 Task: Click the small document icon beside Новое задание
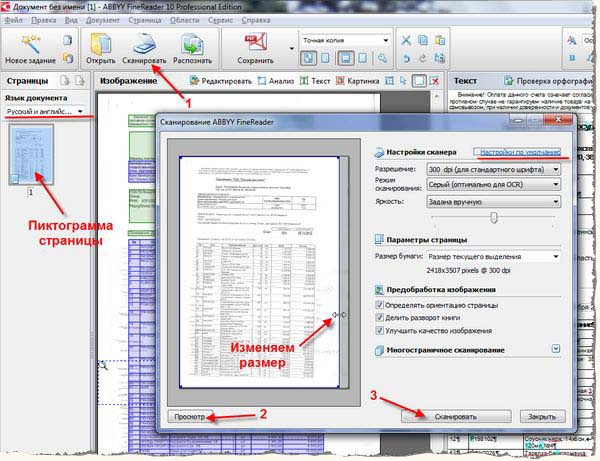[68, 40]
